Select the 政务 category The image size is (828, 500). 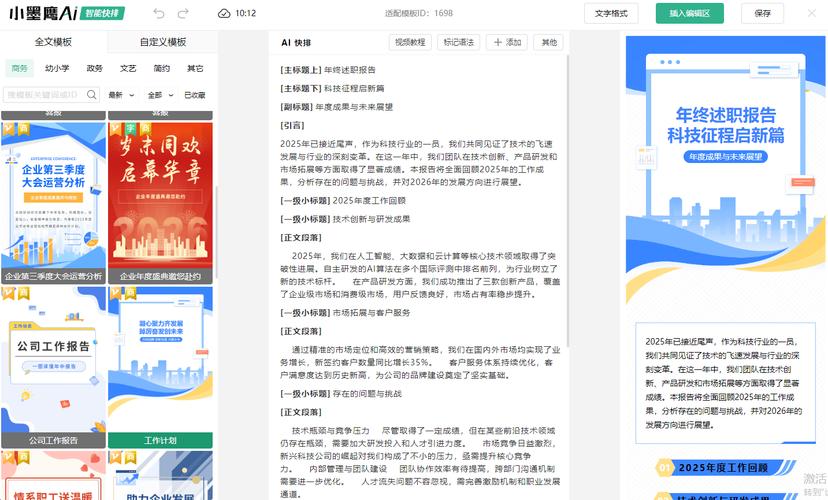click(x=95, y=68)
